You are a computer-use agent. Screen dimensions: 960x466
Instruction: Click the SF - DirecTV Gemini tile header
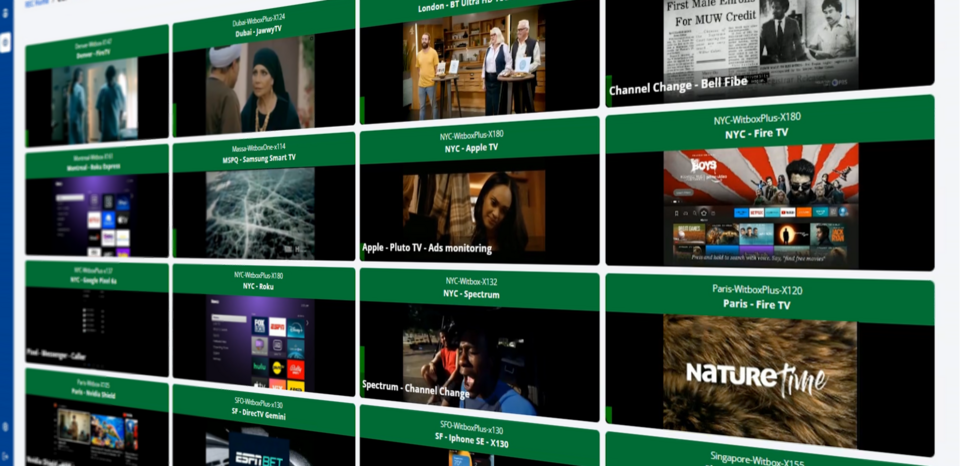click(260, 407)
